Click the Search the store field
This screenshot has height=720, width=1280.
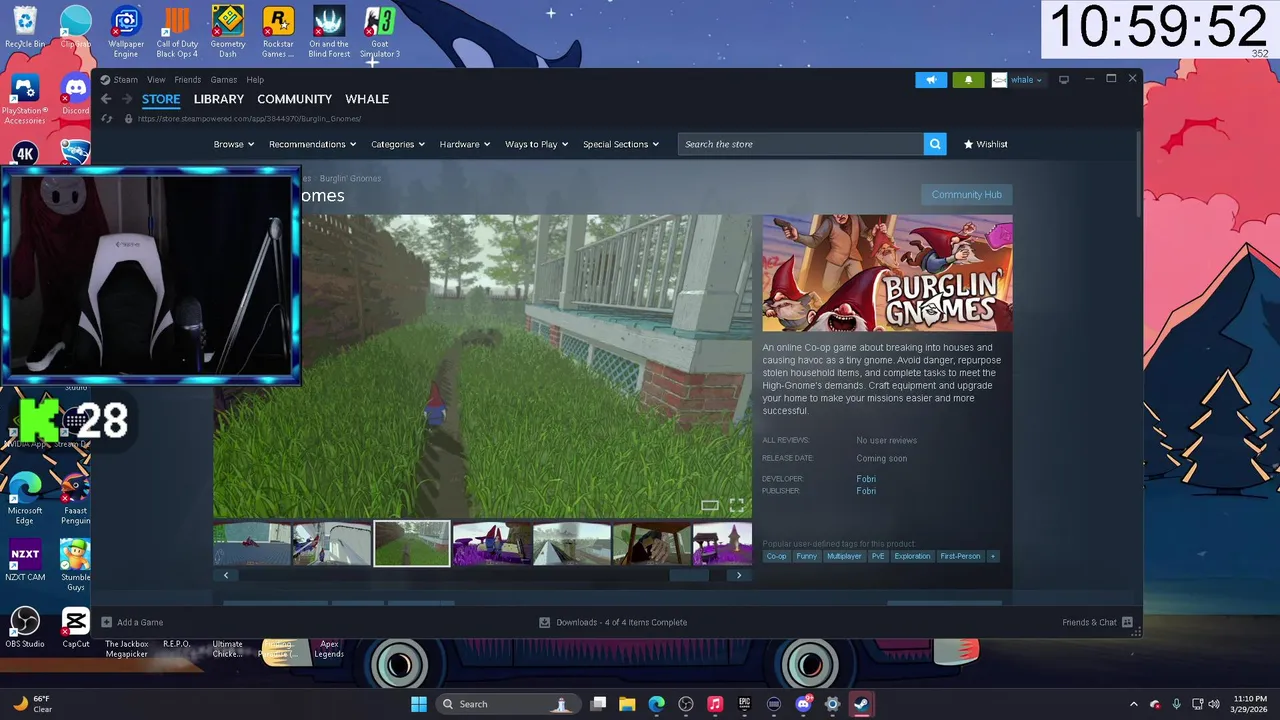coord(801,144)
